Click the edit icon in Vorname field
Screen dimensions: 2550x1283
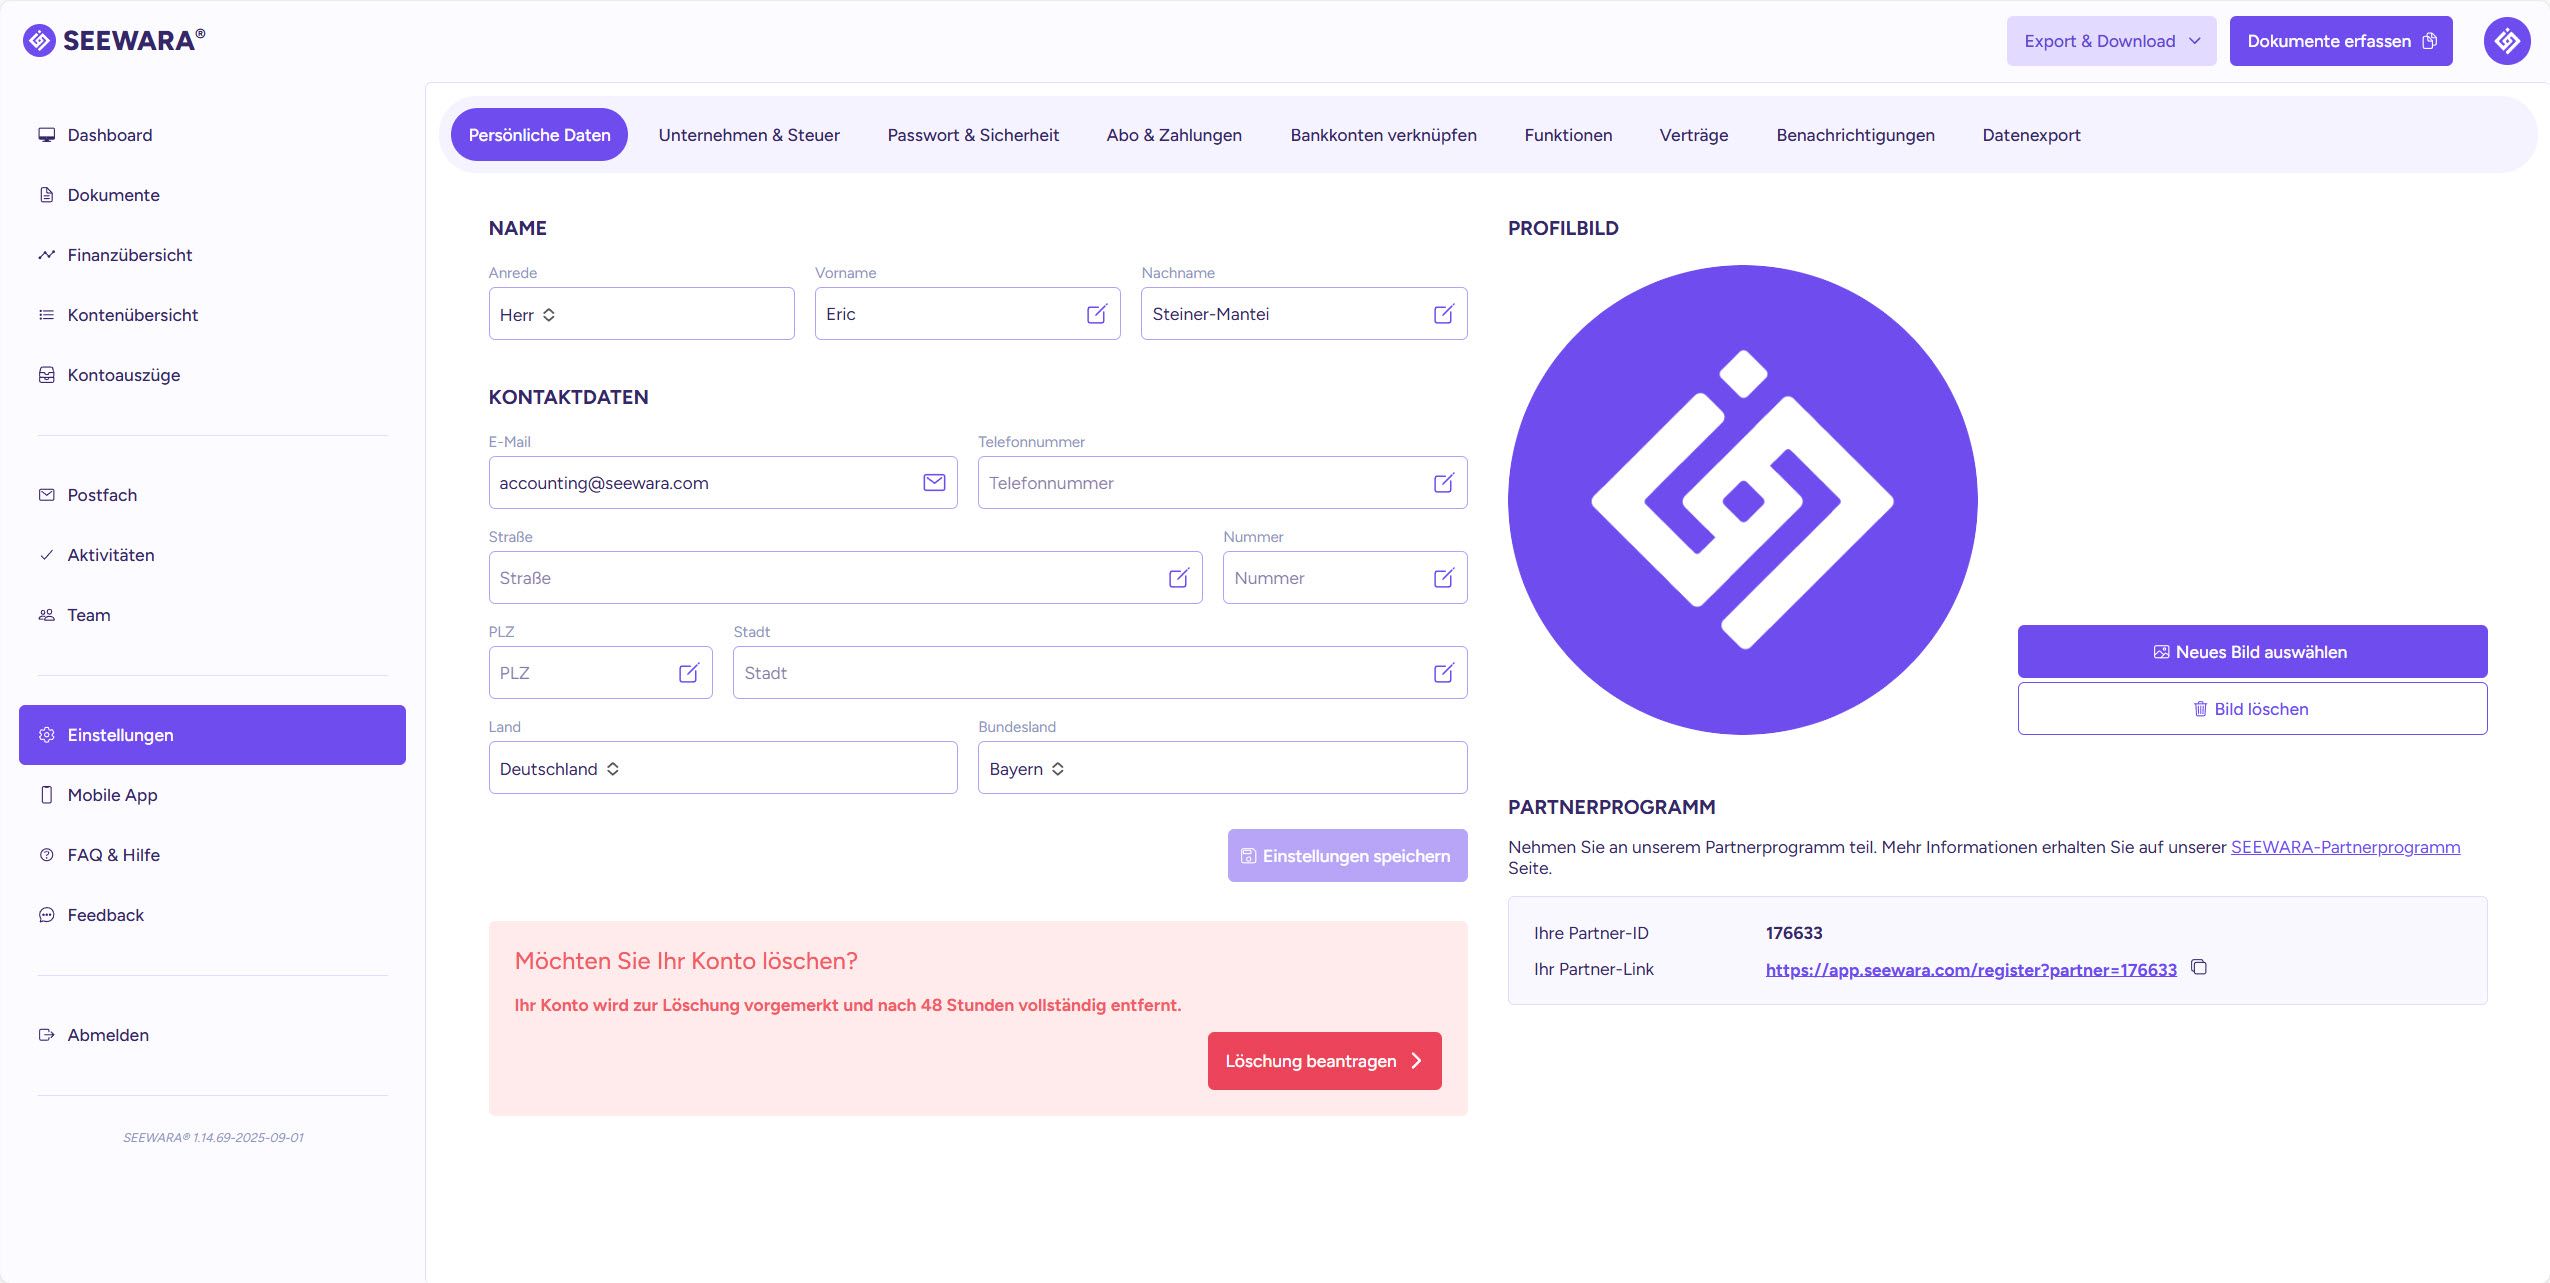1096,314
